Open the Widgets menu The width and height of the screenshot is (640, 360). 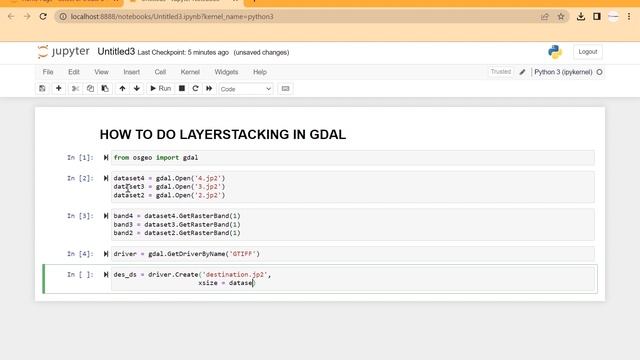point(226,72)
